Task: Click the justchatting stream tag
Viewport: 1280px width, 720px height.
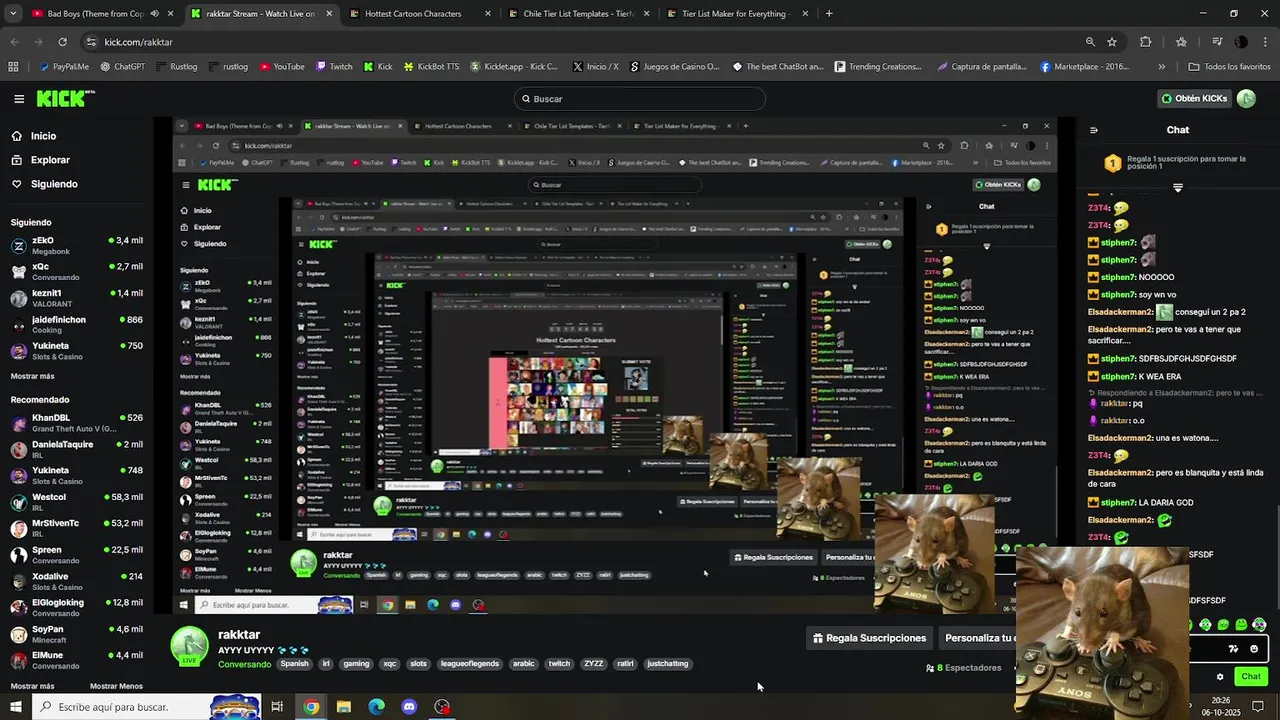Action: [668, 664]
